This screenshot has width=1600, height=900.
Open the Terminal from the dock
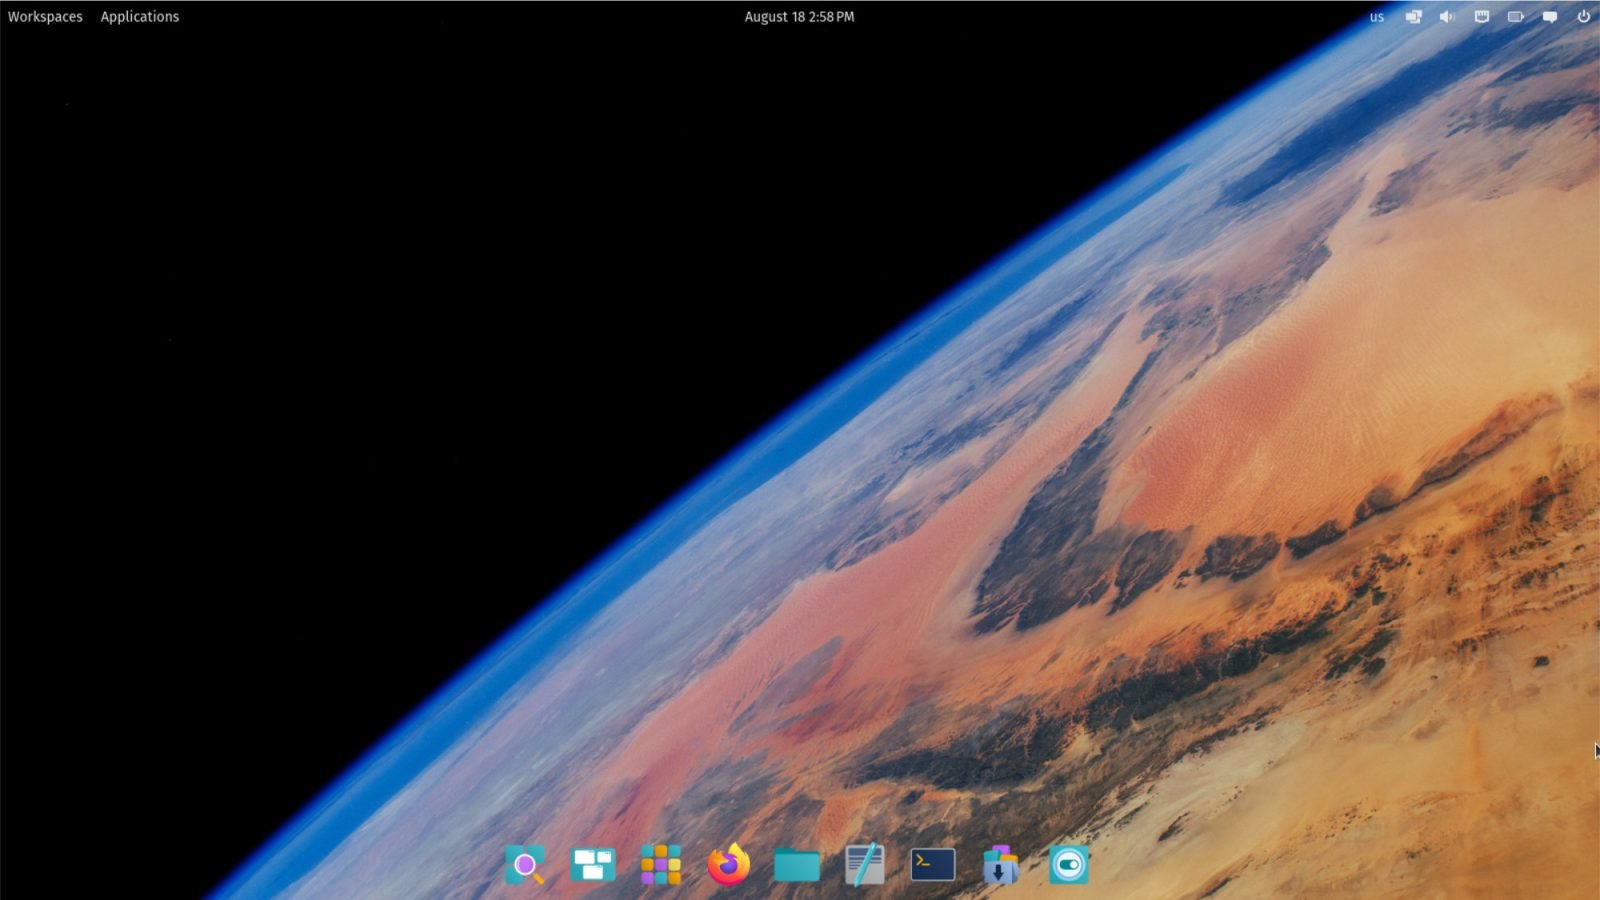931,864
